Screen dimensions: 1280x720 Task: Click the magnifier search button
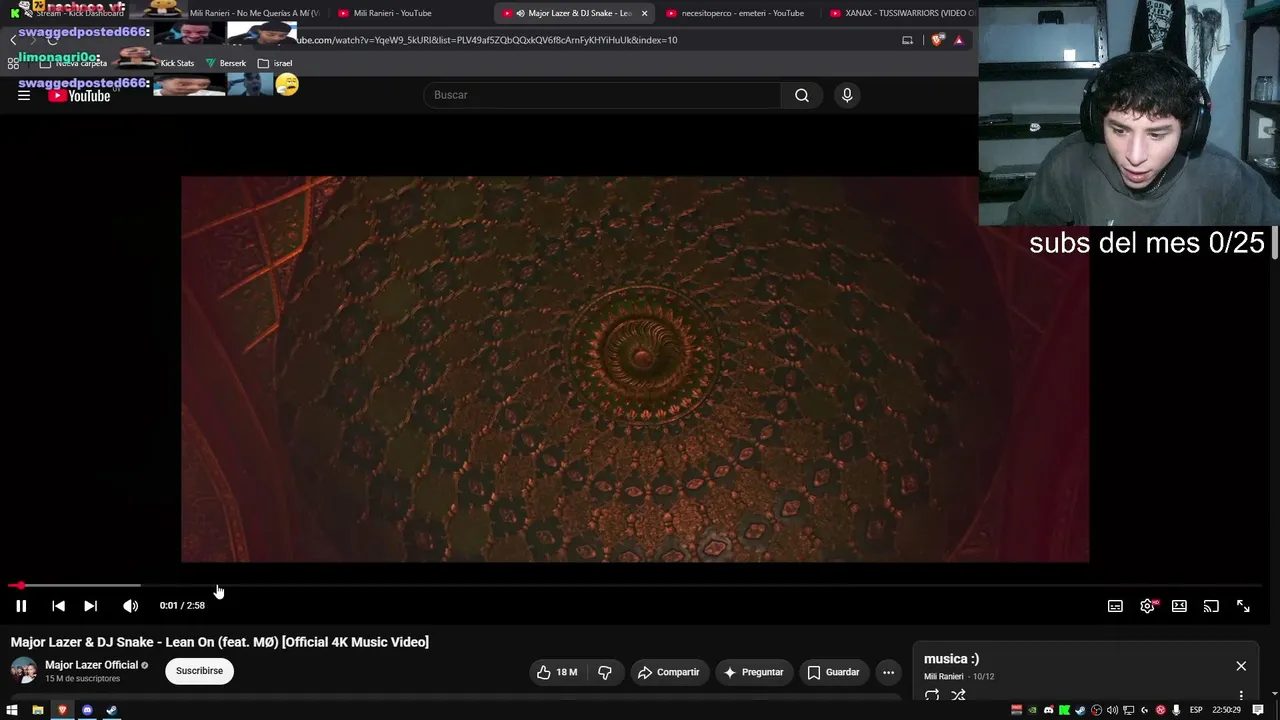click(x=802, y=95)
